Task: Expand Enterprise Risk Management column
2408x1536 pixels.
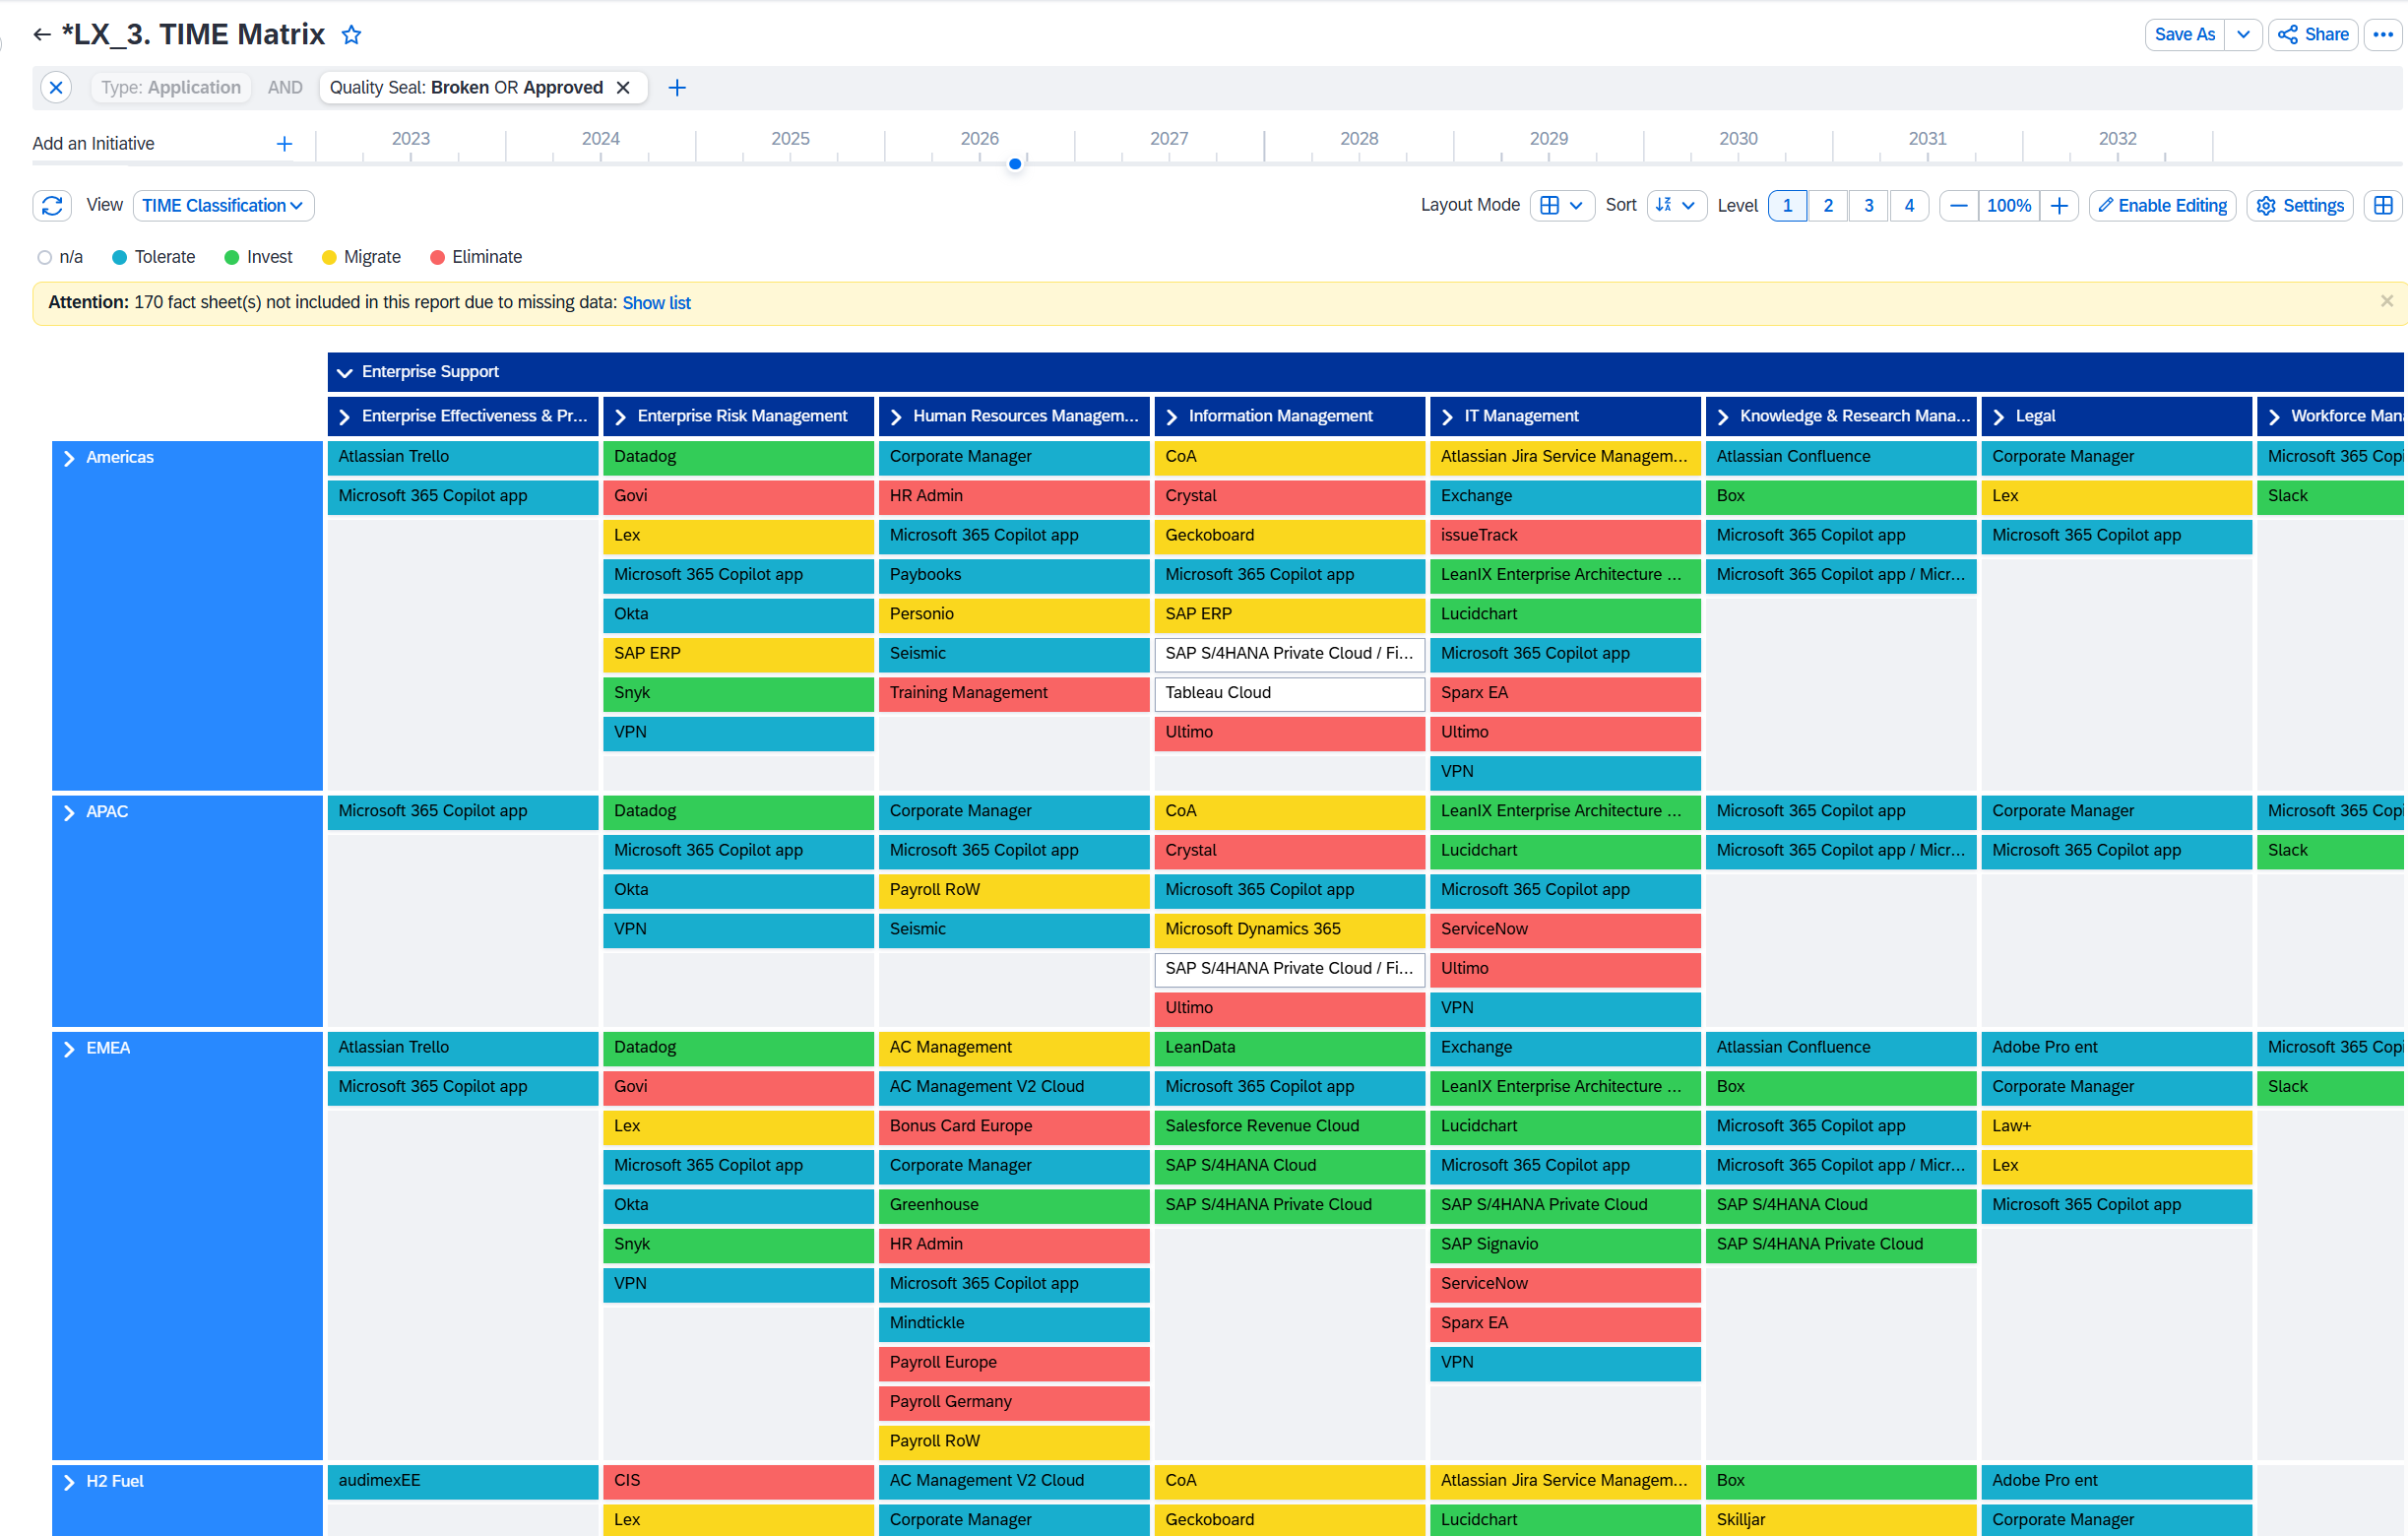Action: click(620, 417)
